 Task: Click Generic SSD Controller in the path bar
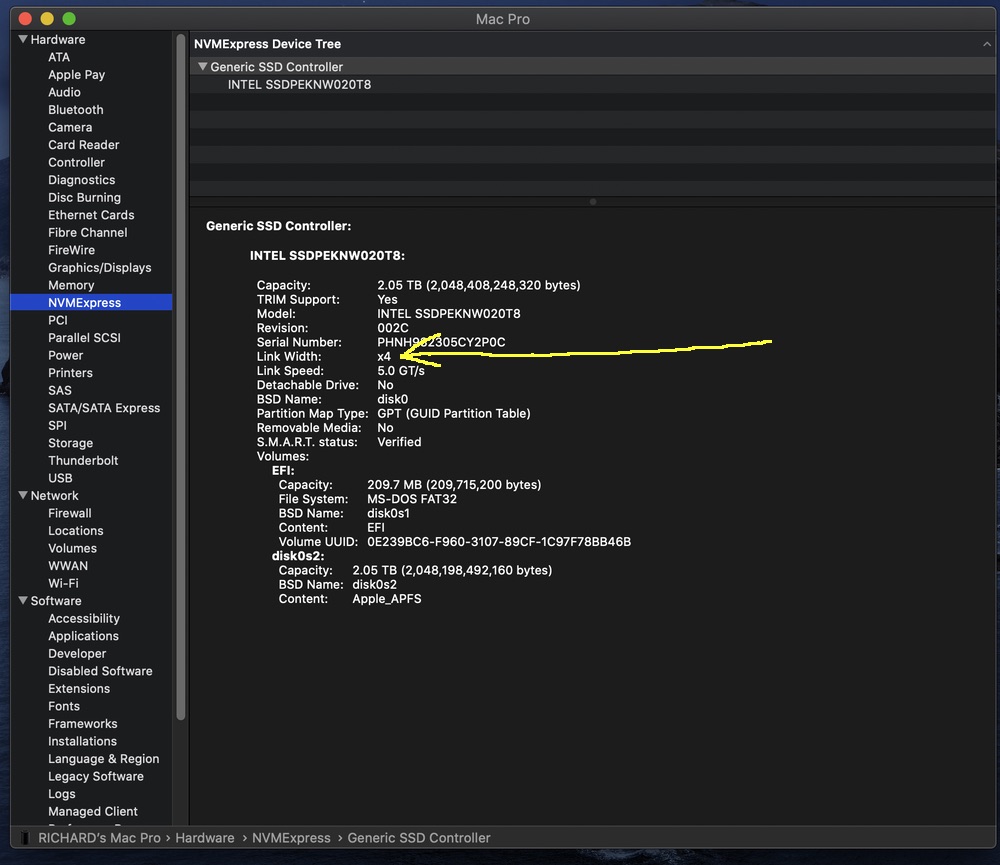(x=418, y=838)
